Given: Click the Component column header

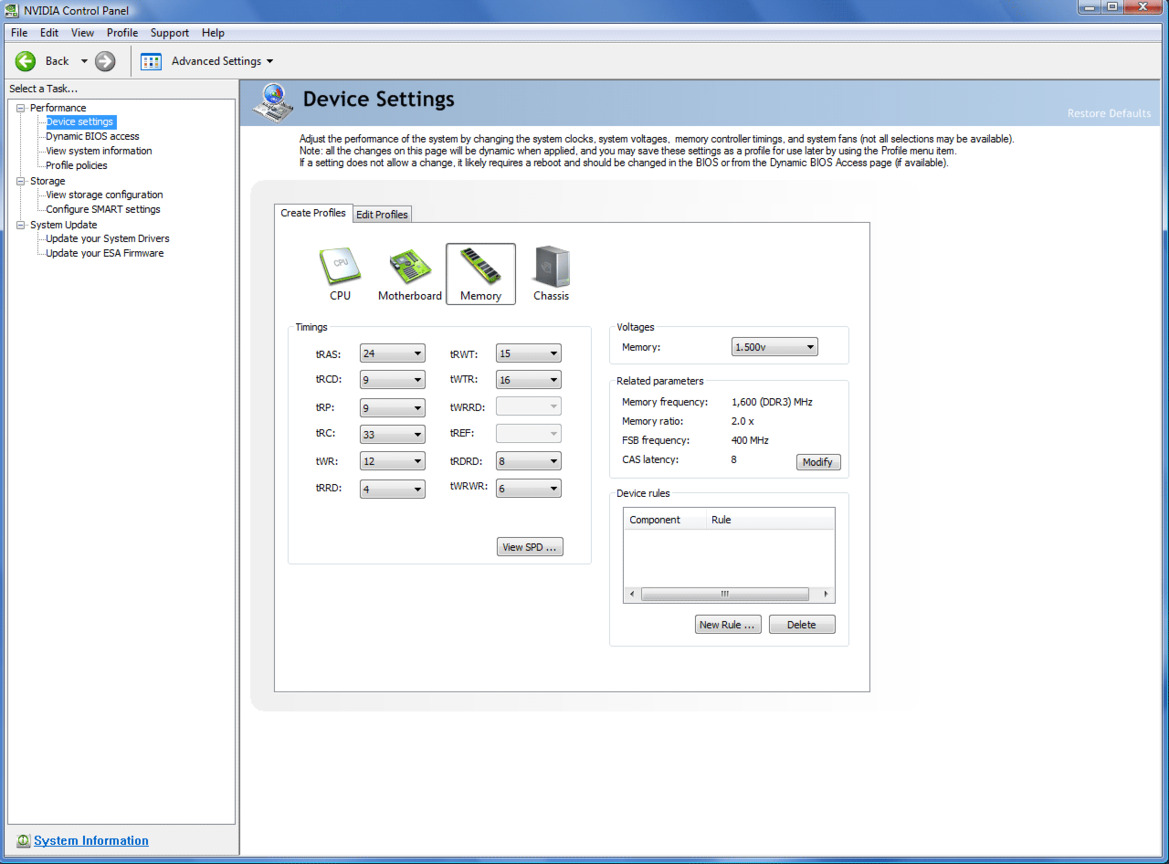Looking at the screenshot, I should coord(664,520).
